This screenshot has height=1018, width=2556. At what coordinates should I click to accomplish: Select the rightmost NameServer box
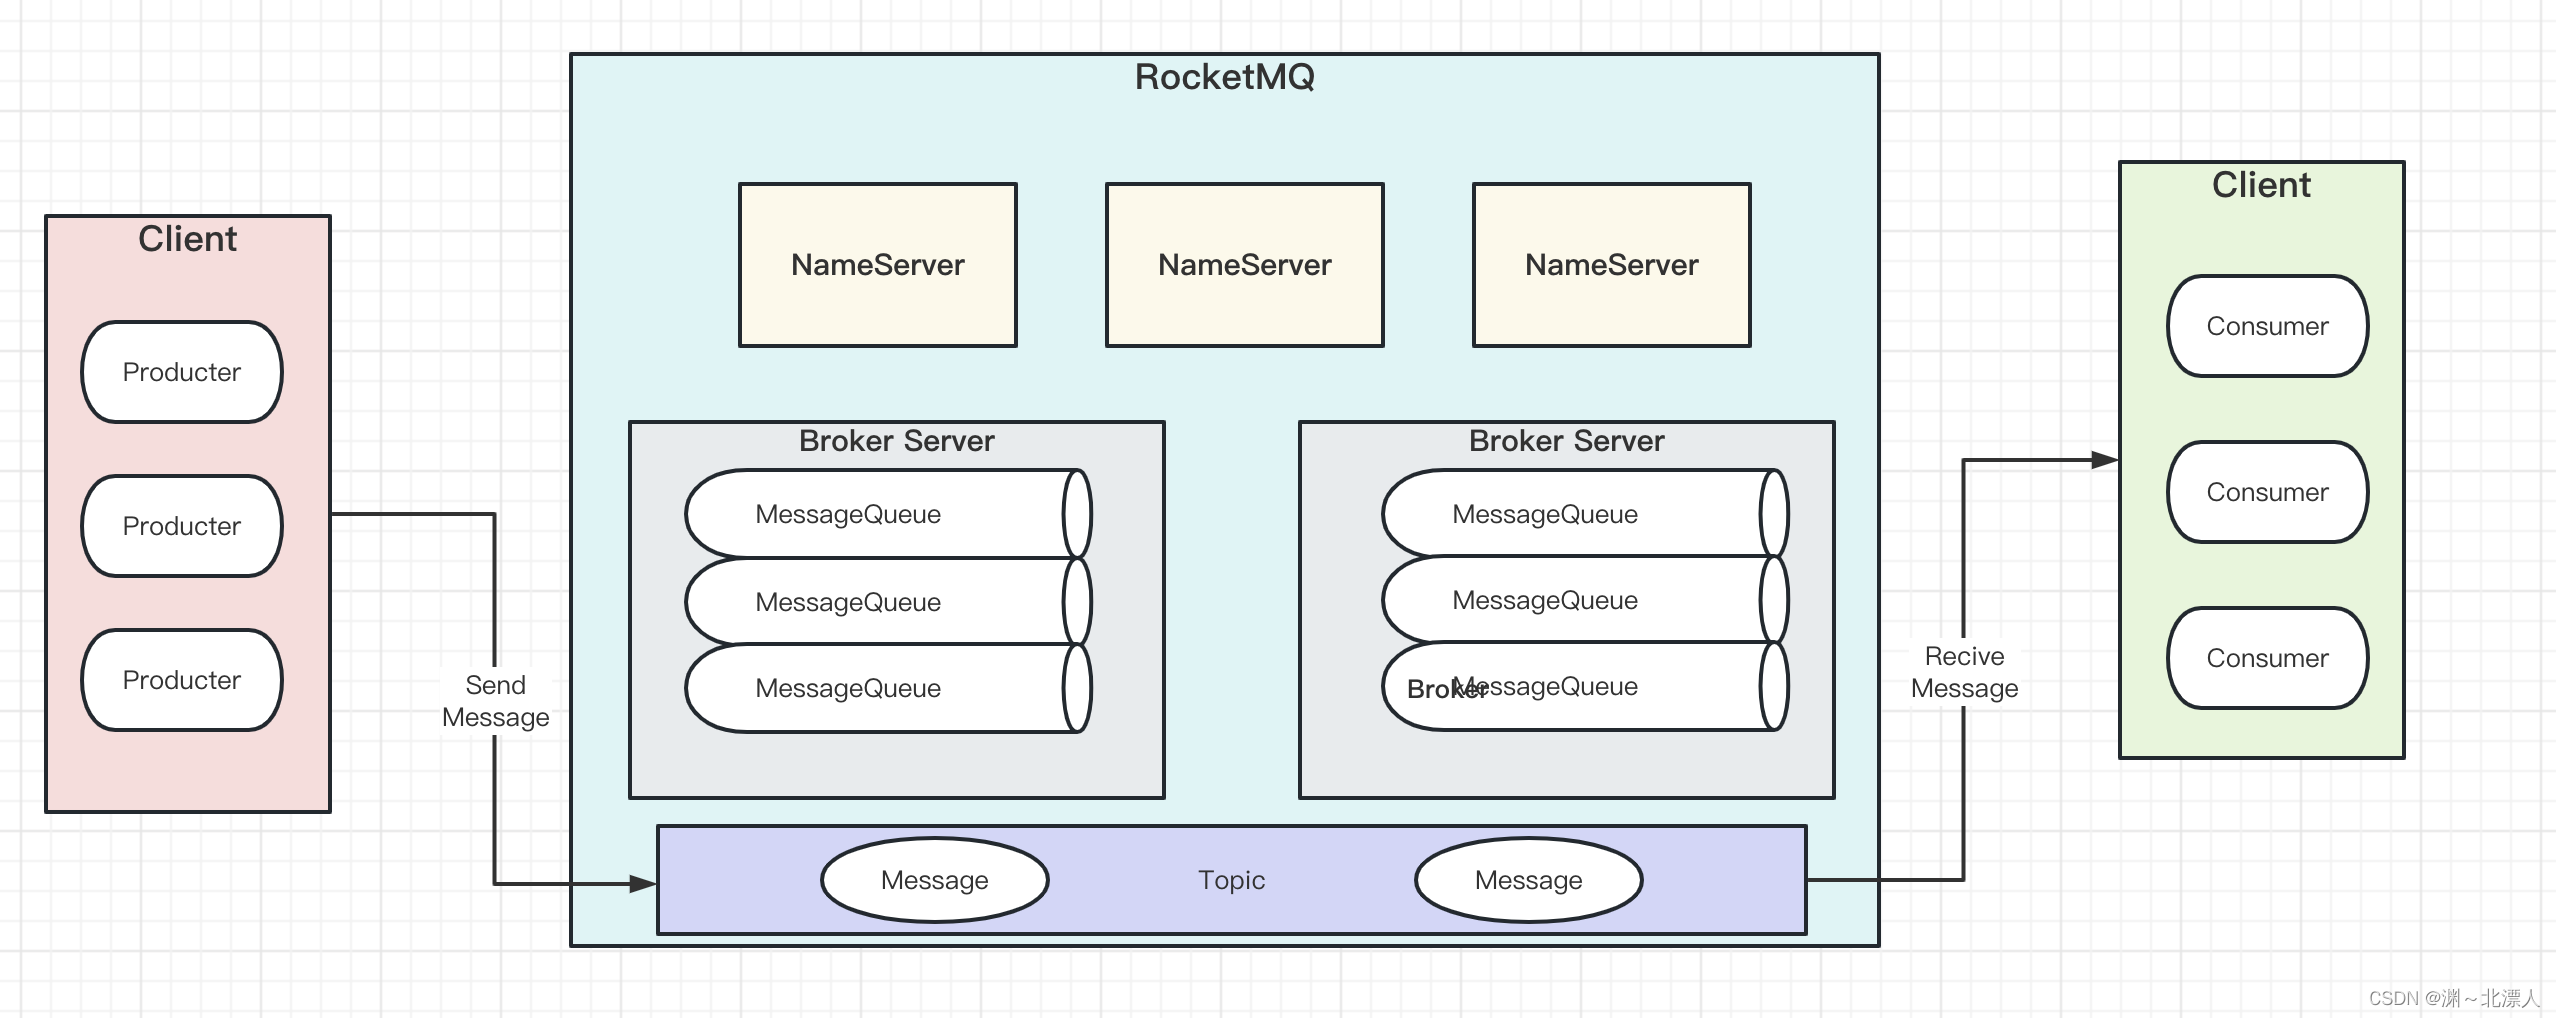pyautogui.click(x=1612, y=265)
